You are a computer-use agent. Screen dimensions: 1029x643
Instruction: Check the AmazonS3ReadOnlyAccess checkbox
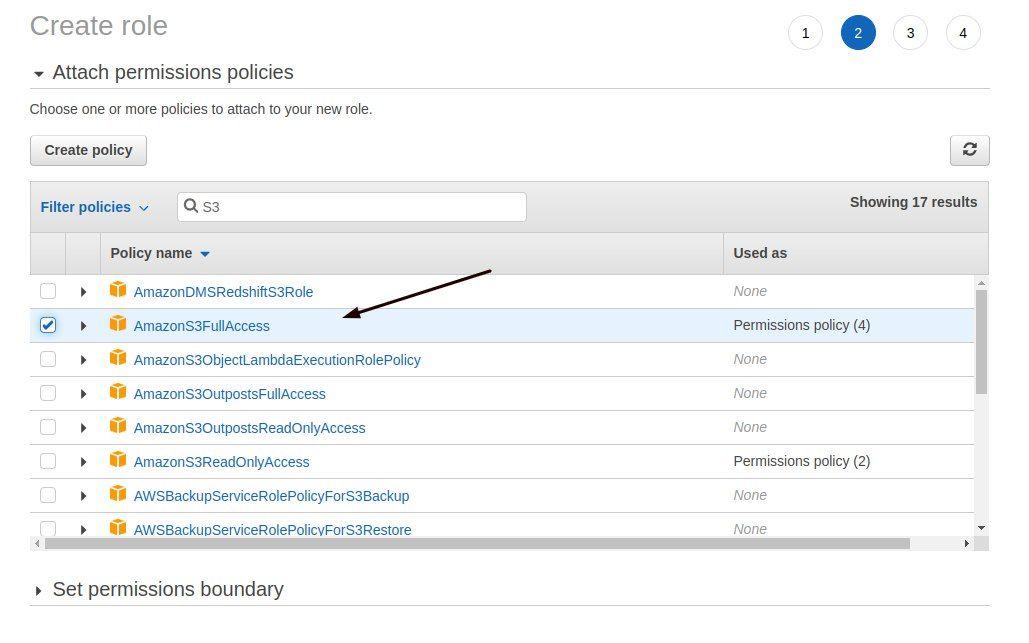pos(48,461)
